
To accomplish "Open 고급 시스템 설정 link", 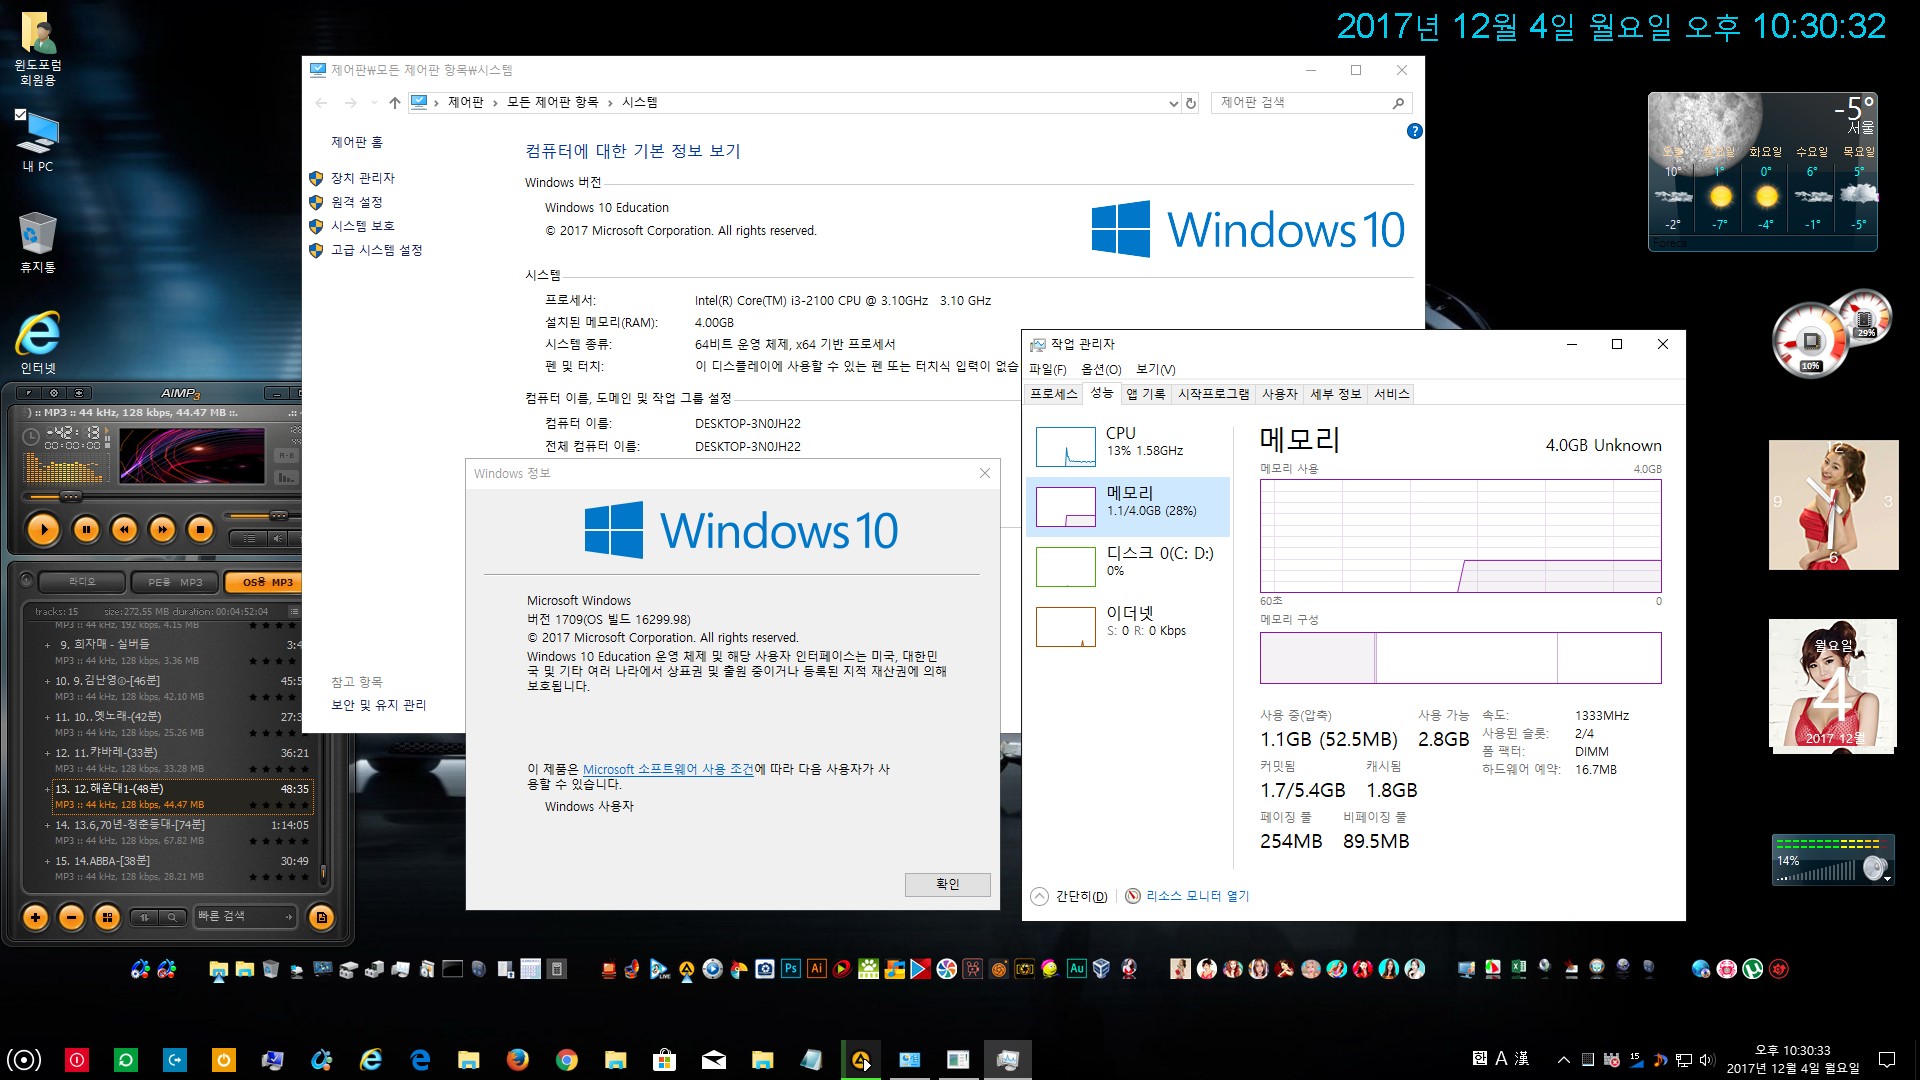I will coord(376,250).
